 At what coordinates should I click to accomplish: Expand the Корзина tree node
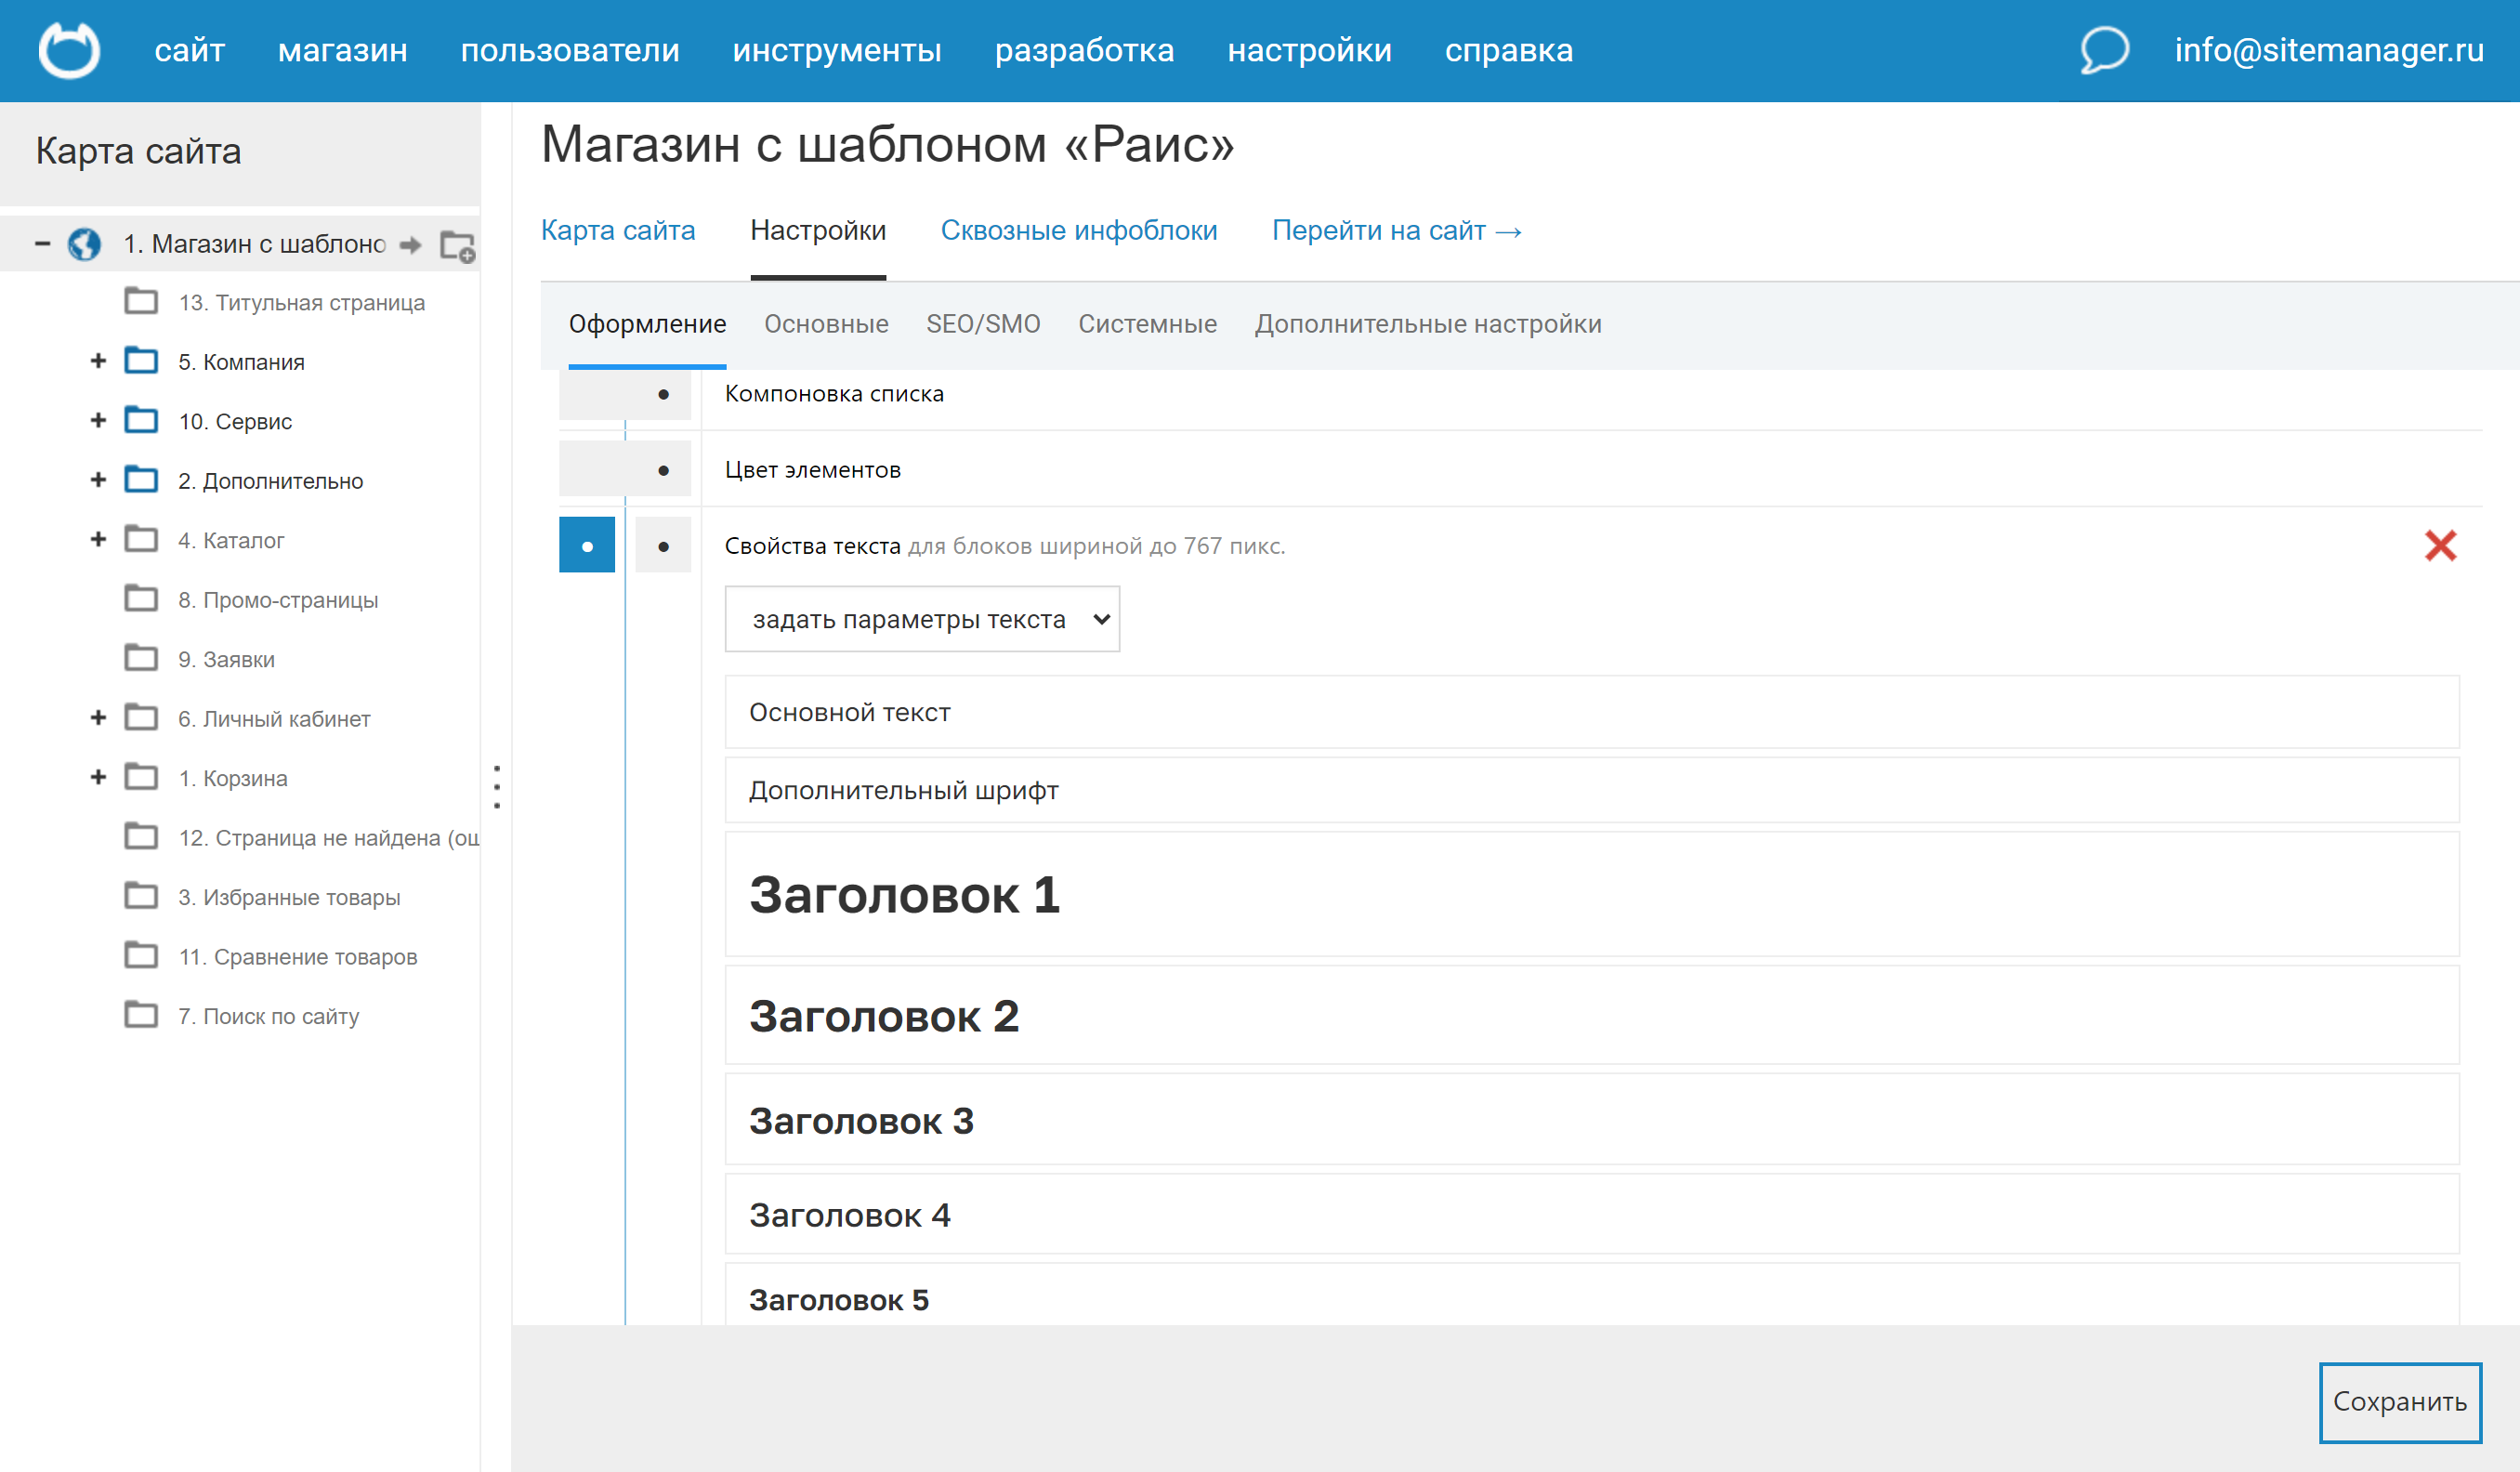click(x=98, y=777)
